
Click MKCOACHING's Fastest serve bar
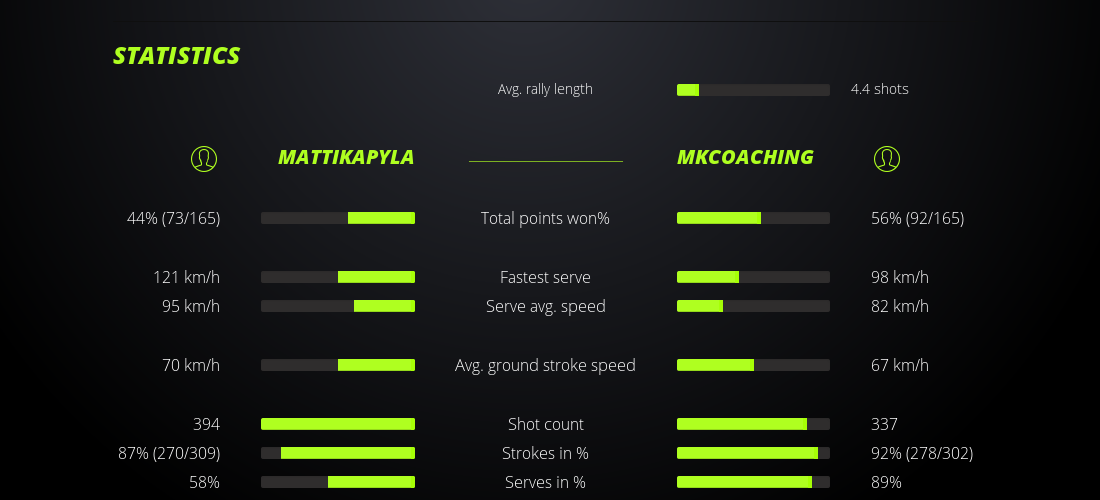coord(753,277)
